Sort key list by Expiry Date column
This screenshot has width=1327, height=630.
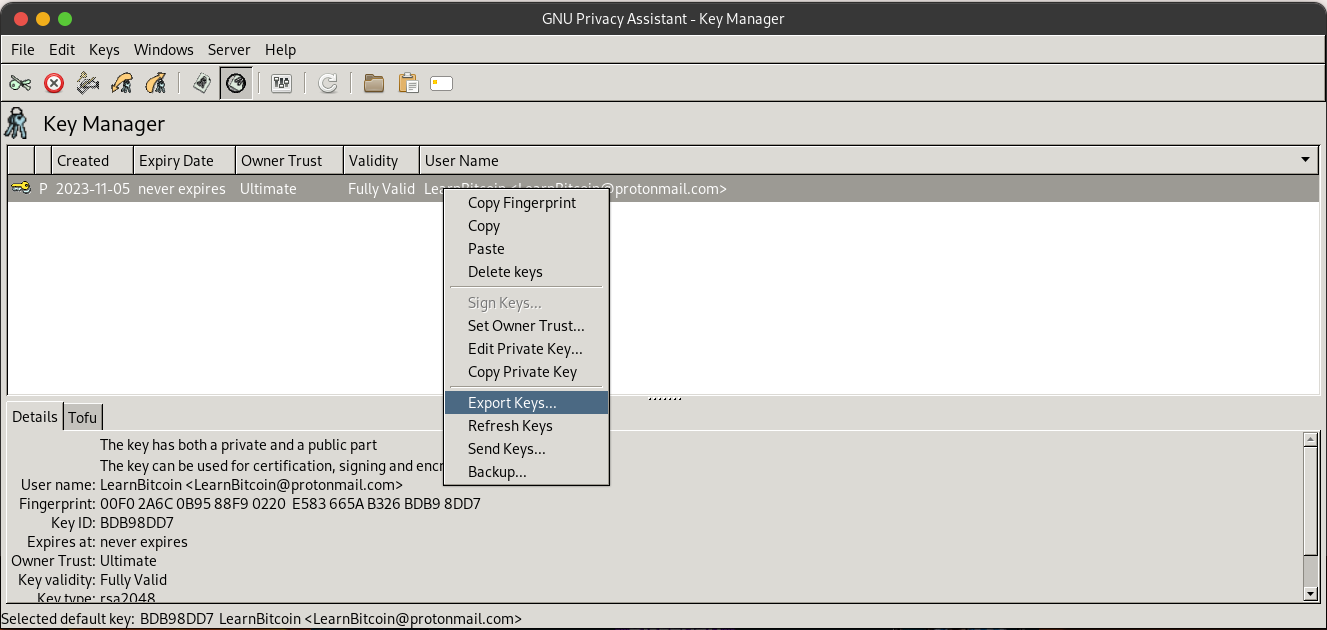pos(176,160)
